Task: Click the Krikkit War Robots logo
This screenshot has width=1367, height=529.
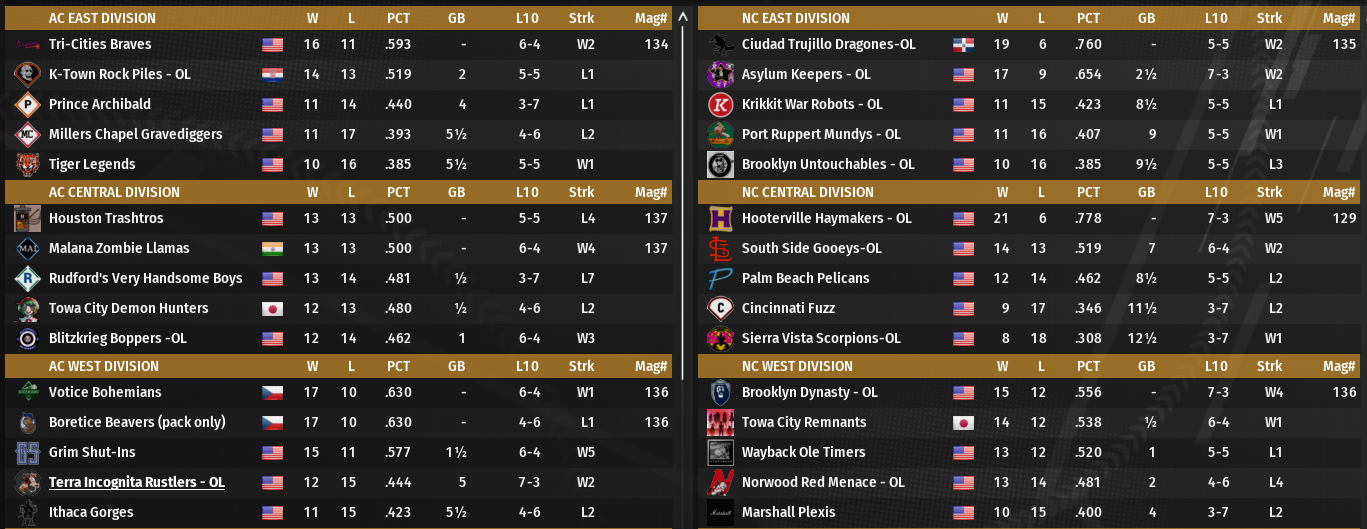Action: coord(720,105)
